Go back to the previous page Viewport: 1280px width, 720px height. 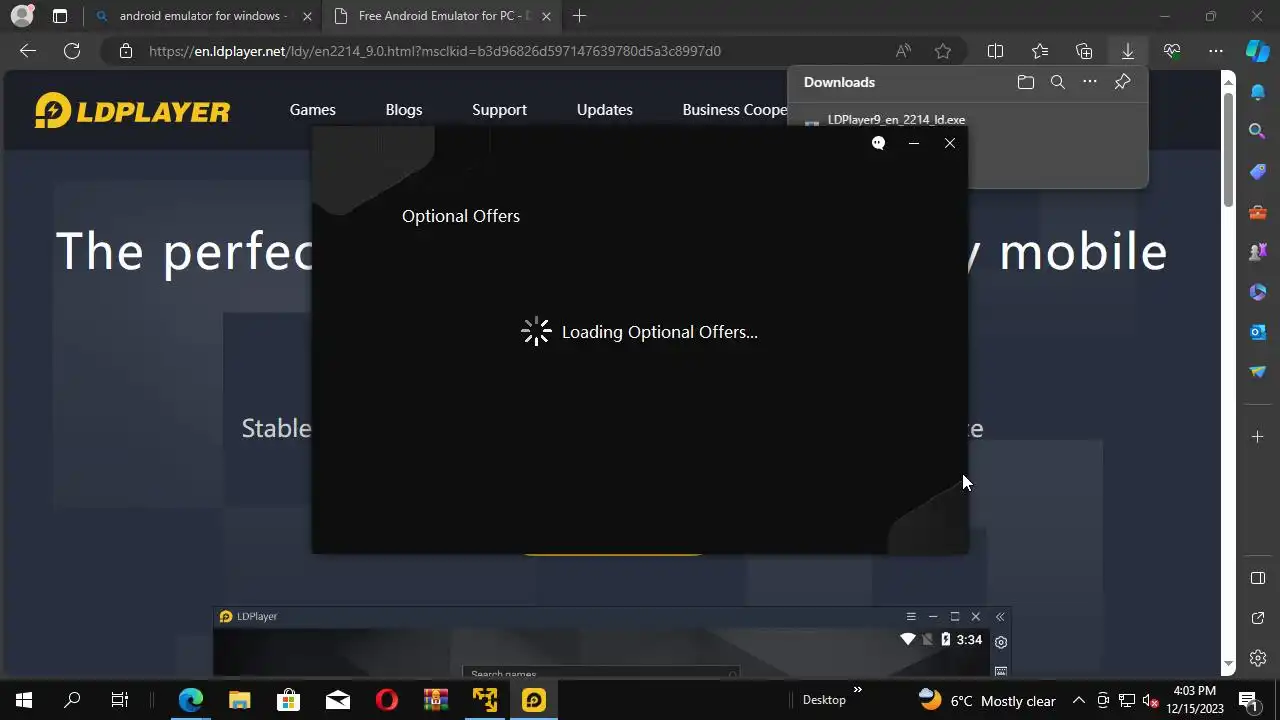point(28,51)
